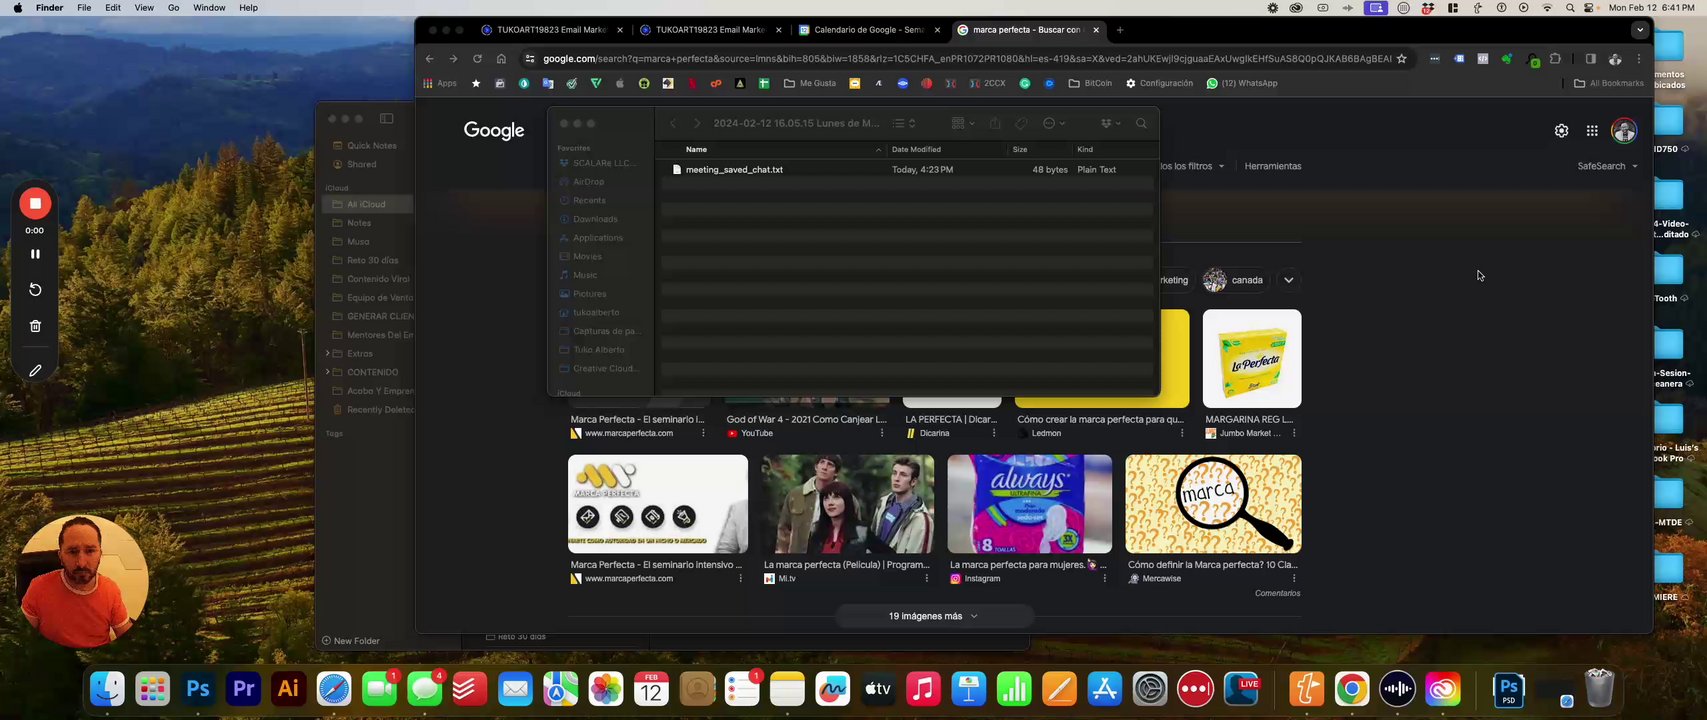
Task: Open Downloads in Finder sidebar
Action: point(595,219)
